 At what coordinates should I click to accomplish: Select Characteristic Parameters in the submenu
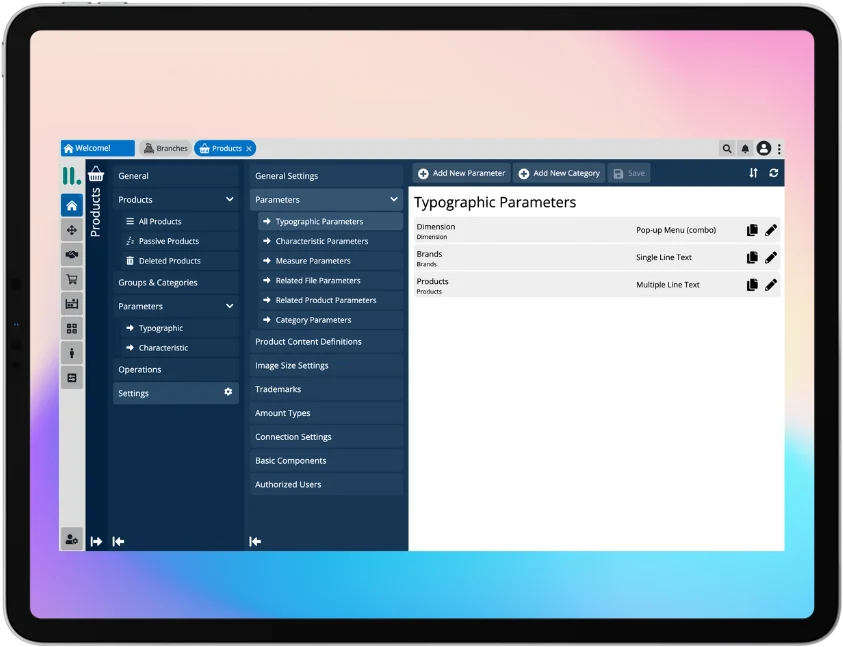click(x=320, y=240)
